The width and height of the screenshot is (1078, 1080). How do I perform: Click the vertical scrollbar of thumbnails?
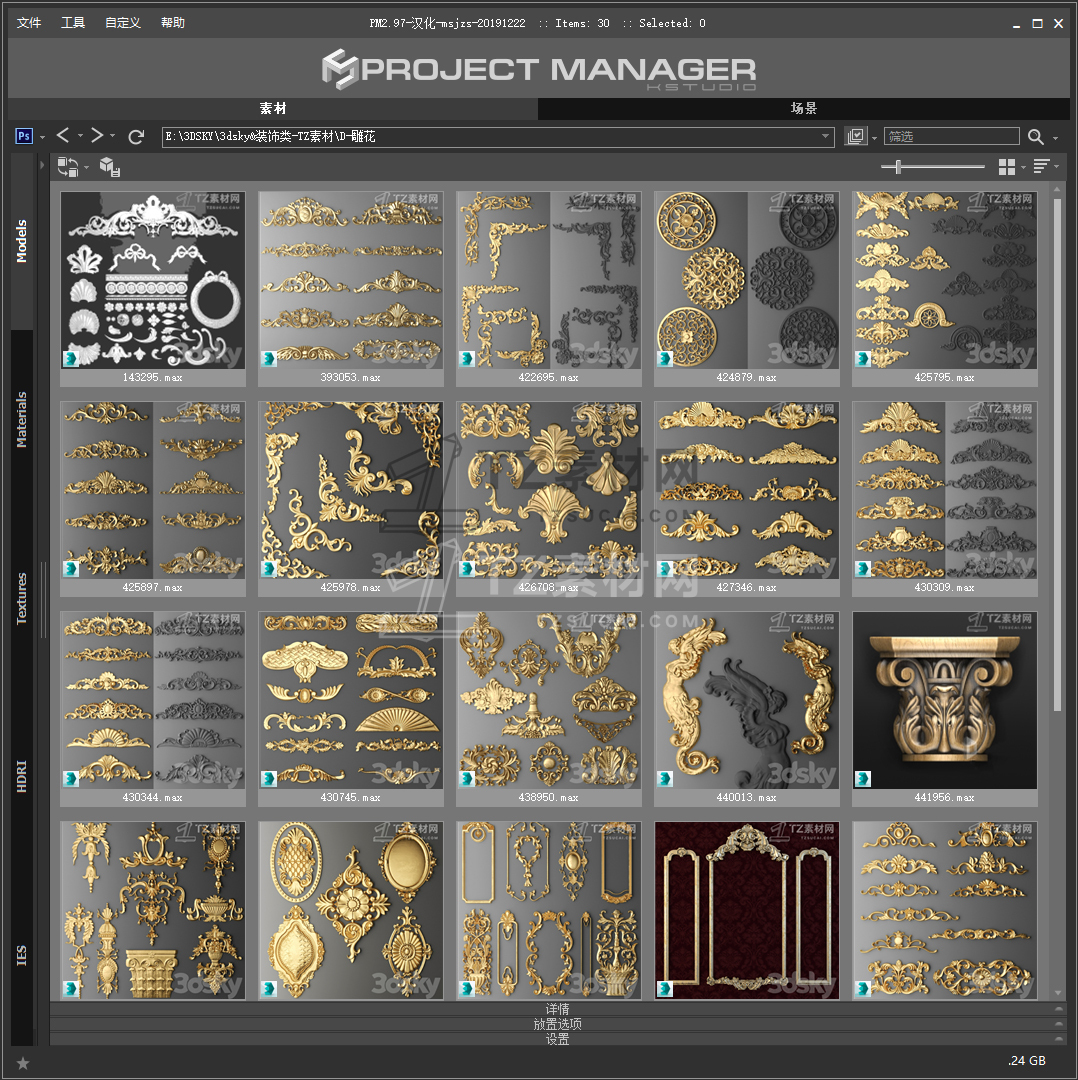point(1057,455)
